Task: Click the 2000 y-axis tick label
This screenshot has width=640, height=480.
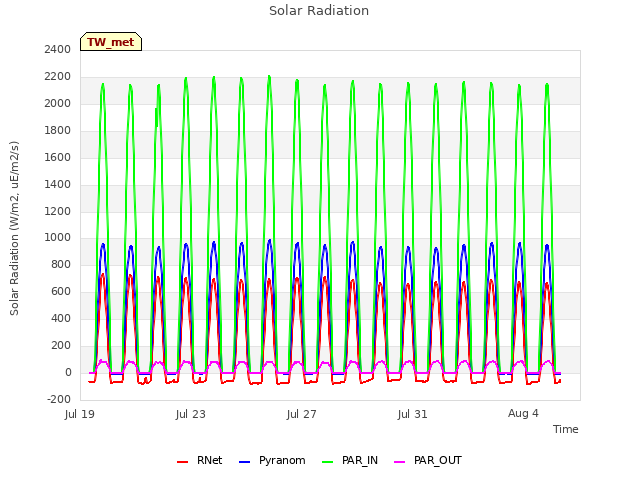Action: pyautogui.click(x=58, y=103)
